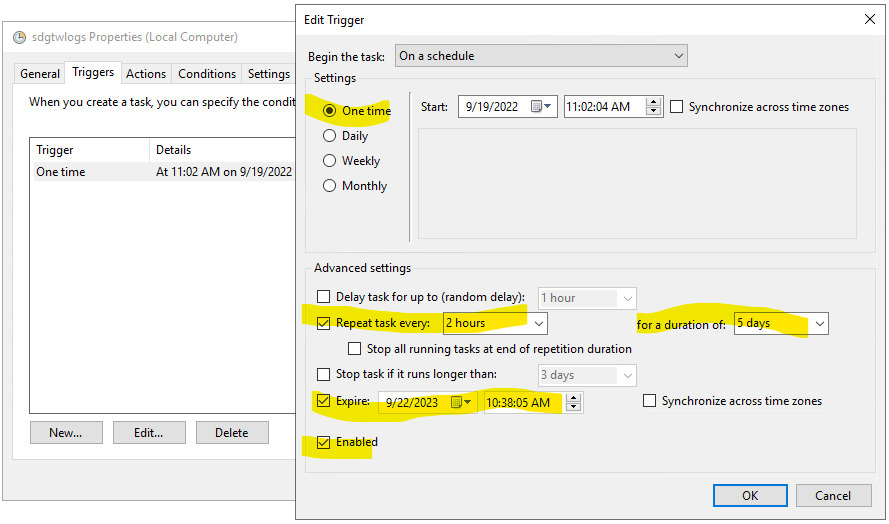Toggle the Enabled checkbox
The height and width of the screenshot is (524, 889).
323,442
